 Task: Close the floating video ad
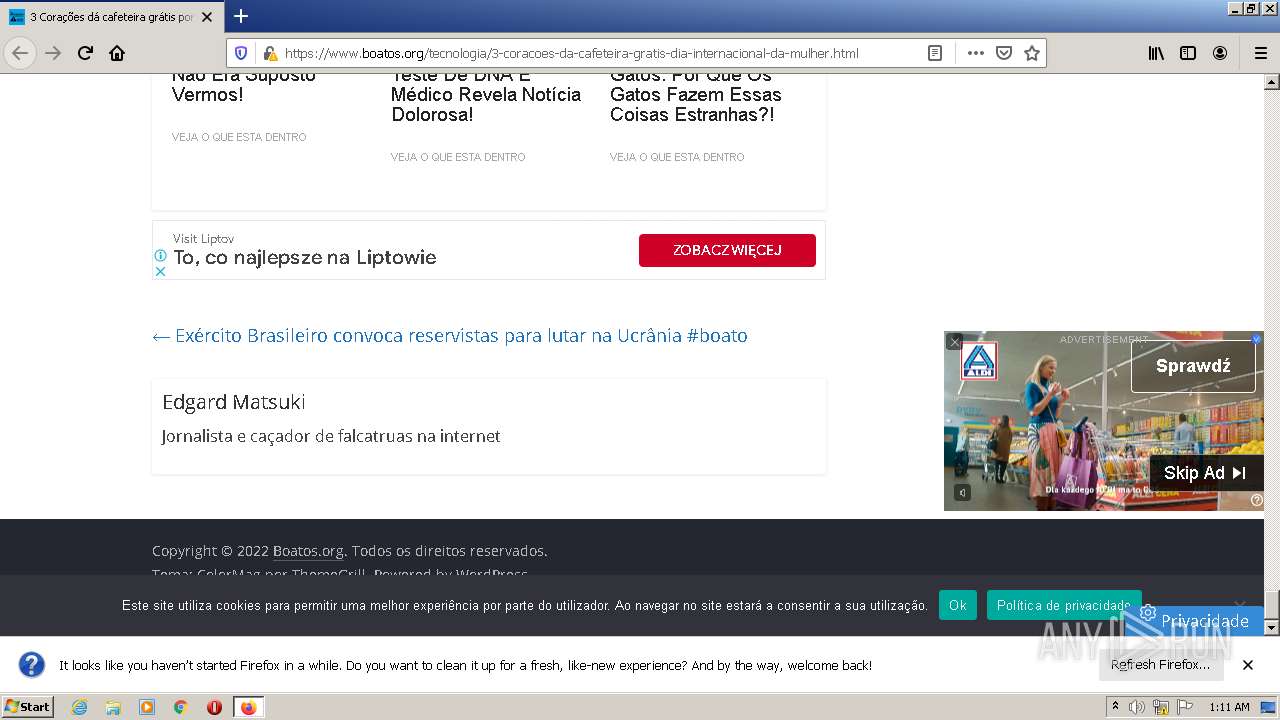[954, 342]
